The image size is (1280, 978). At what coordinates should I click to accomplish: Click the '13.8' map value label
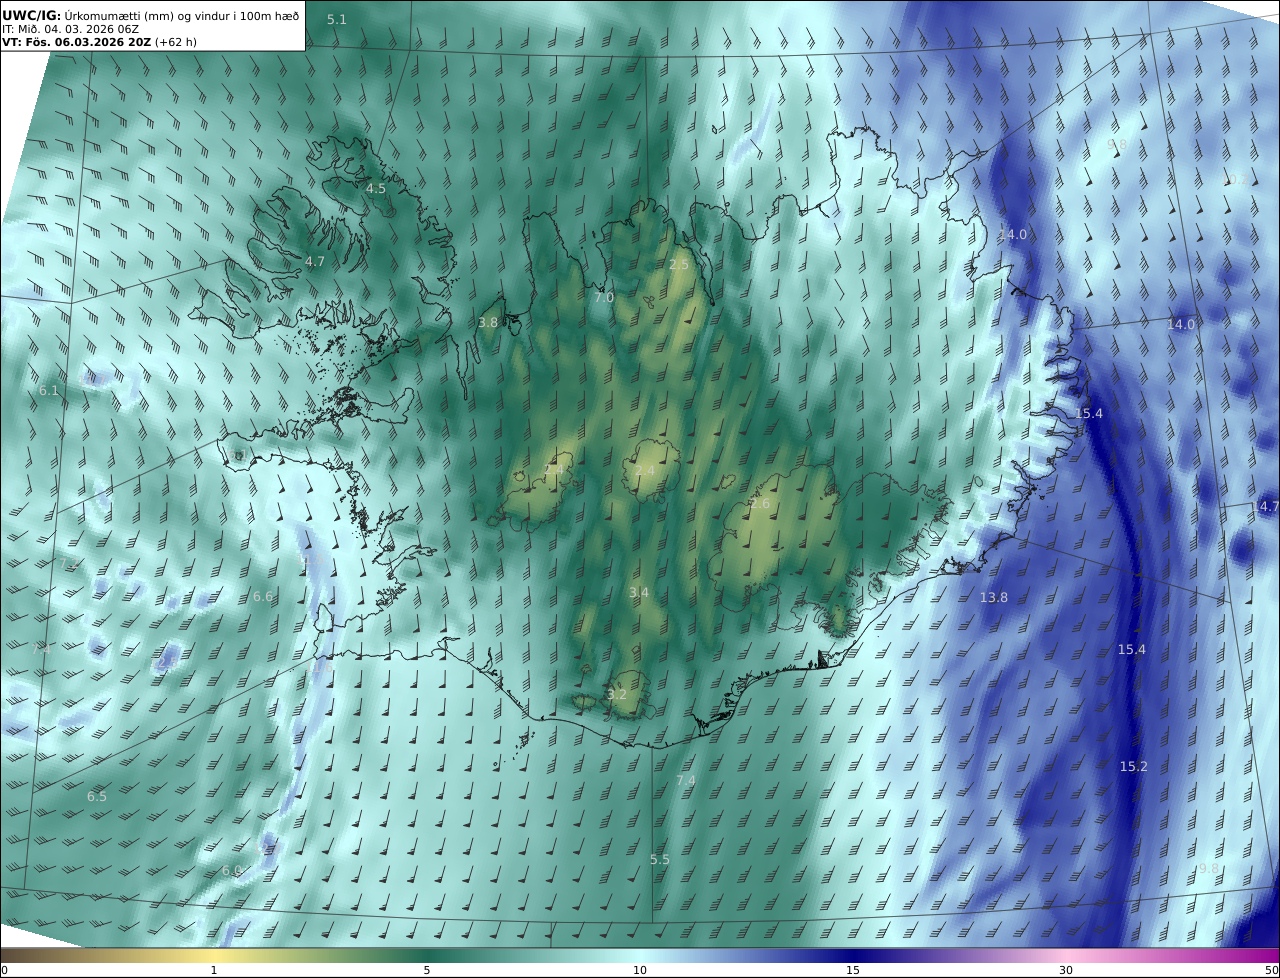[994, 598]
